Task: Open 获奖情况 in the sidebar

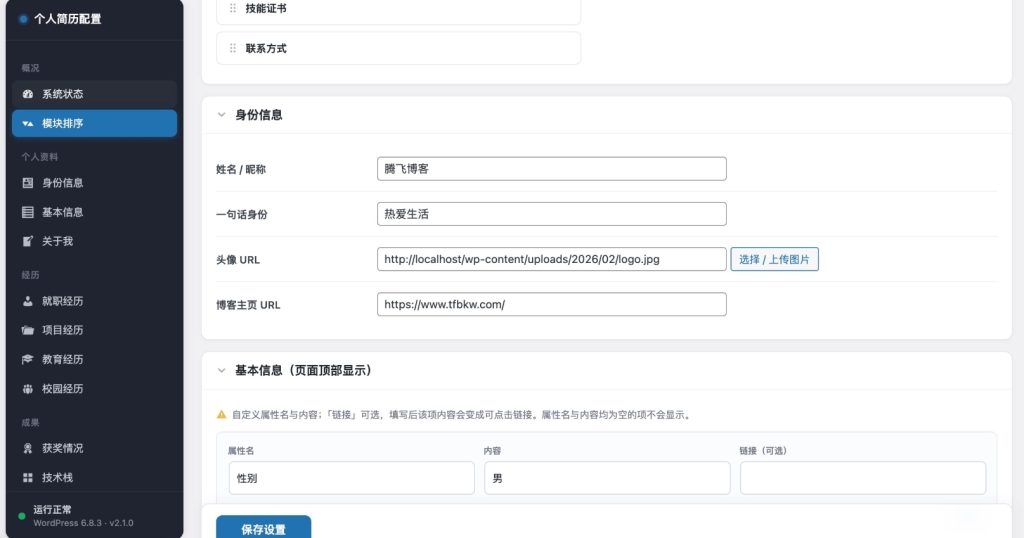Action: (x=94, y=449)
